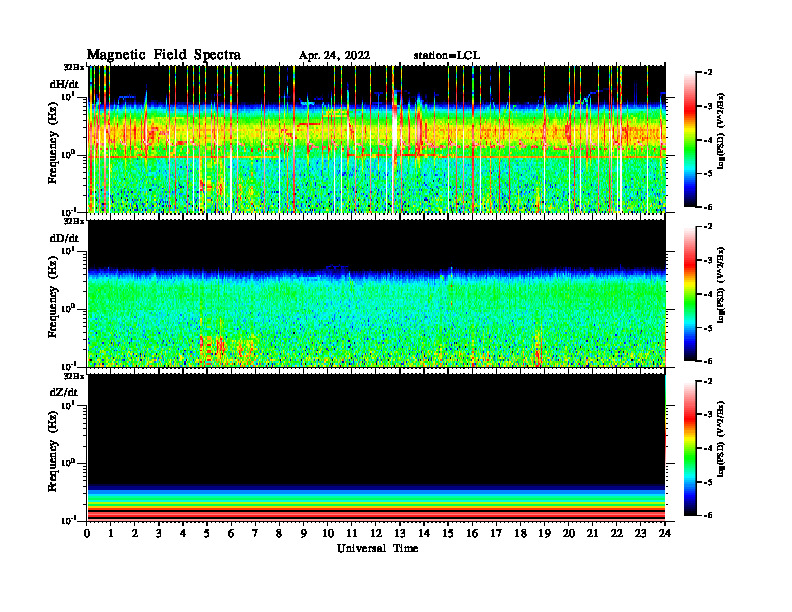Click the 'Universal Time' axis title
This screenshot has height=612, width=792.
click(x=377, y=548)
